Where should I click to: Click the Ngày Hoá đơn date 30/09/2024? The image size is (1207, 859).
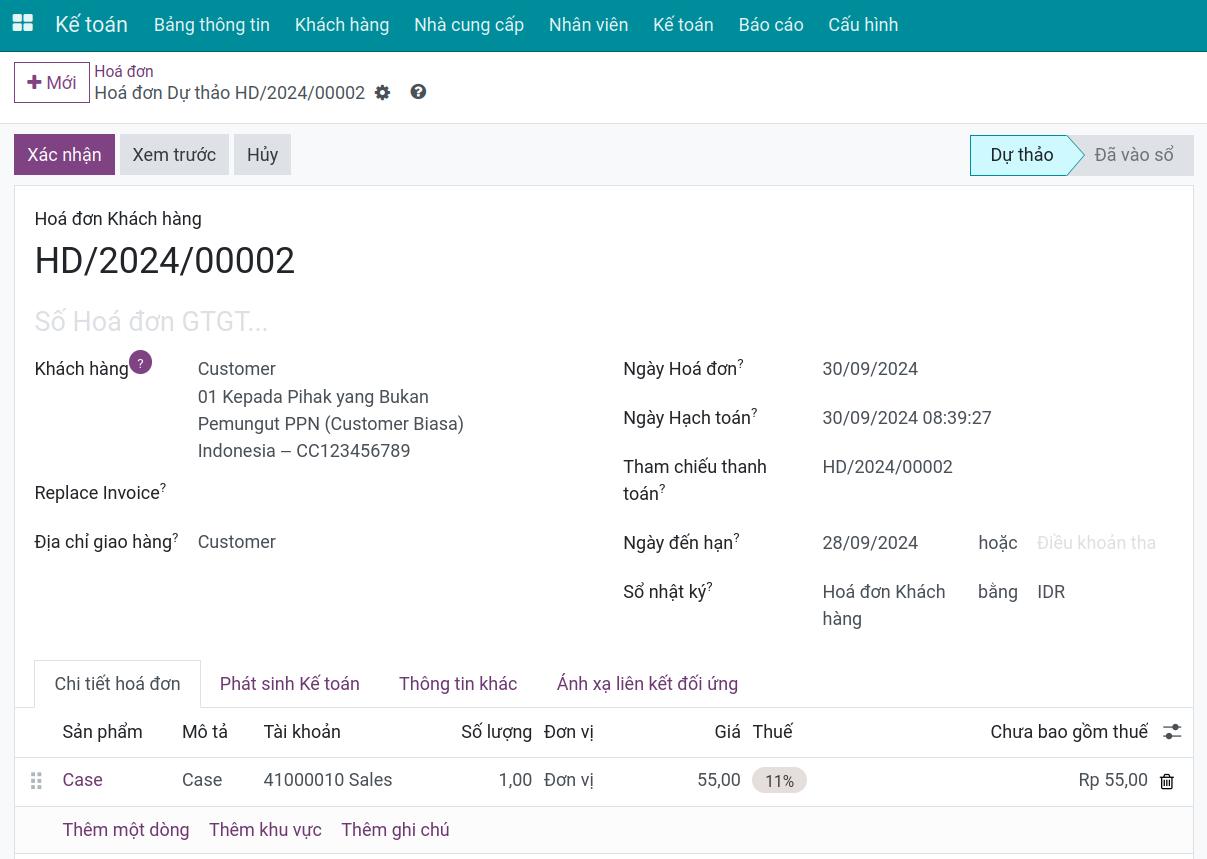click(870, 369)
